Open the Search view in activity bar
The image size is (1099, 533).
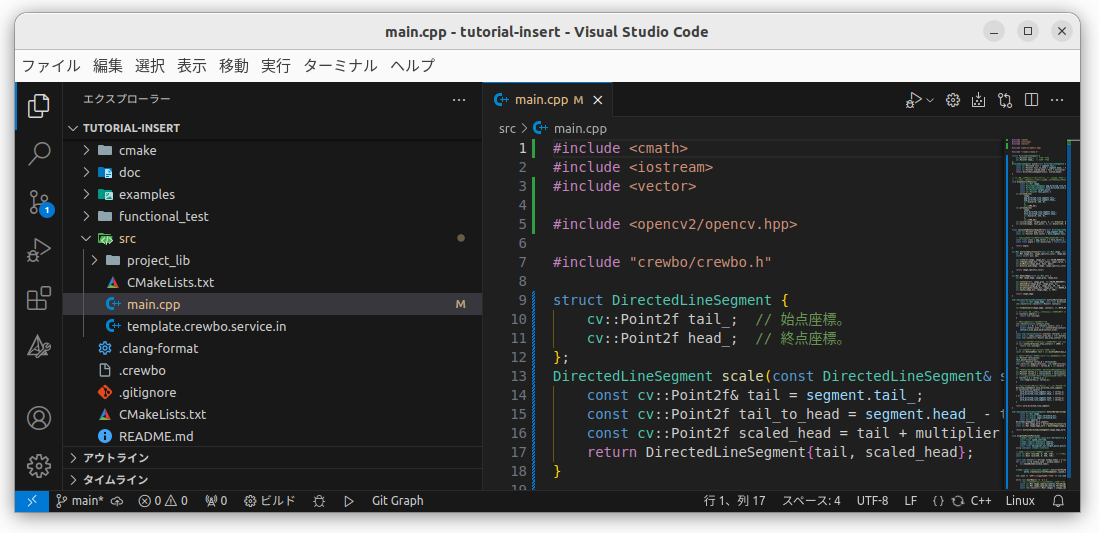tap(39, 153)
